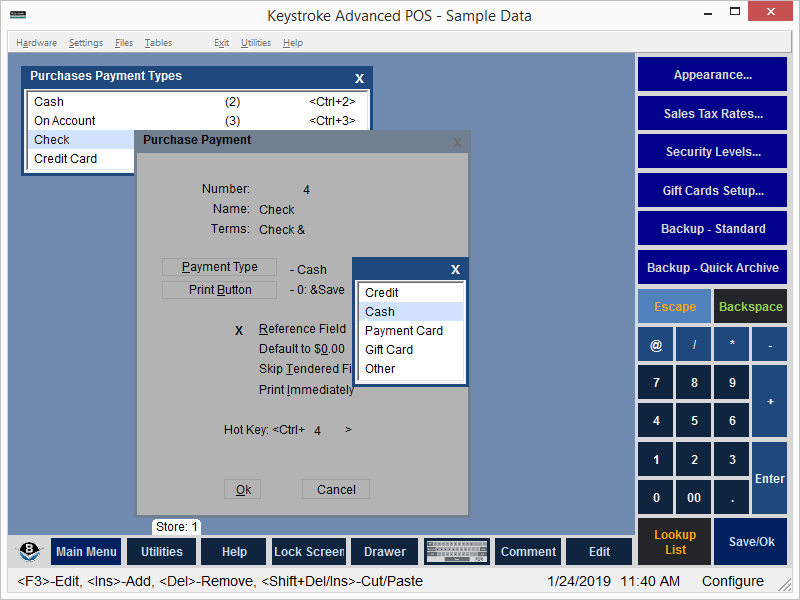Open the Tables menu
Image resolution: width=800 pixels, height=600 pixels.
click(158, 43)
